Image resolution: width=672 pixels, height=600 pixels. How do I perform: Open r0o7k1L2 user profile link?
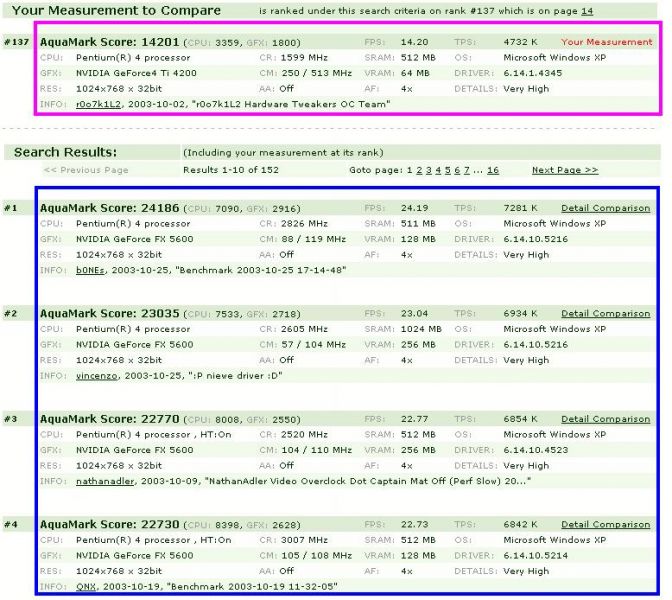click(98, 104)
